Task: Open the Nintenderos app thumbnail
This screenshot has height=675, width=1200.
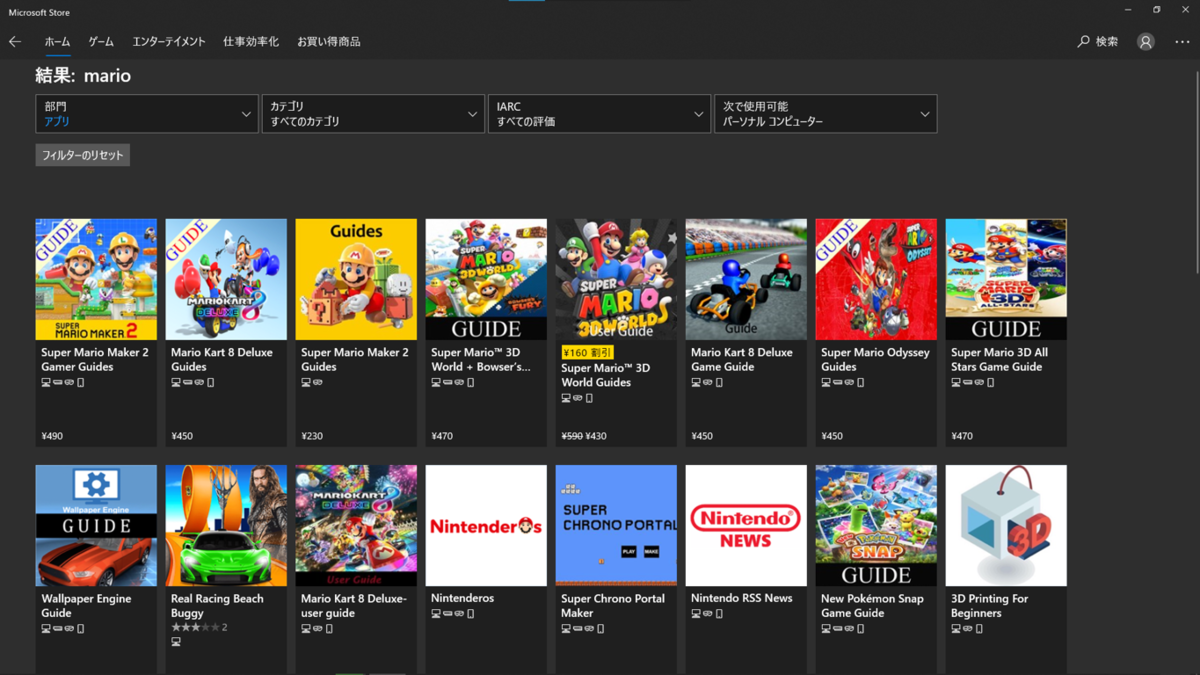Action: (x=486, y=525)
